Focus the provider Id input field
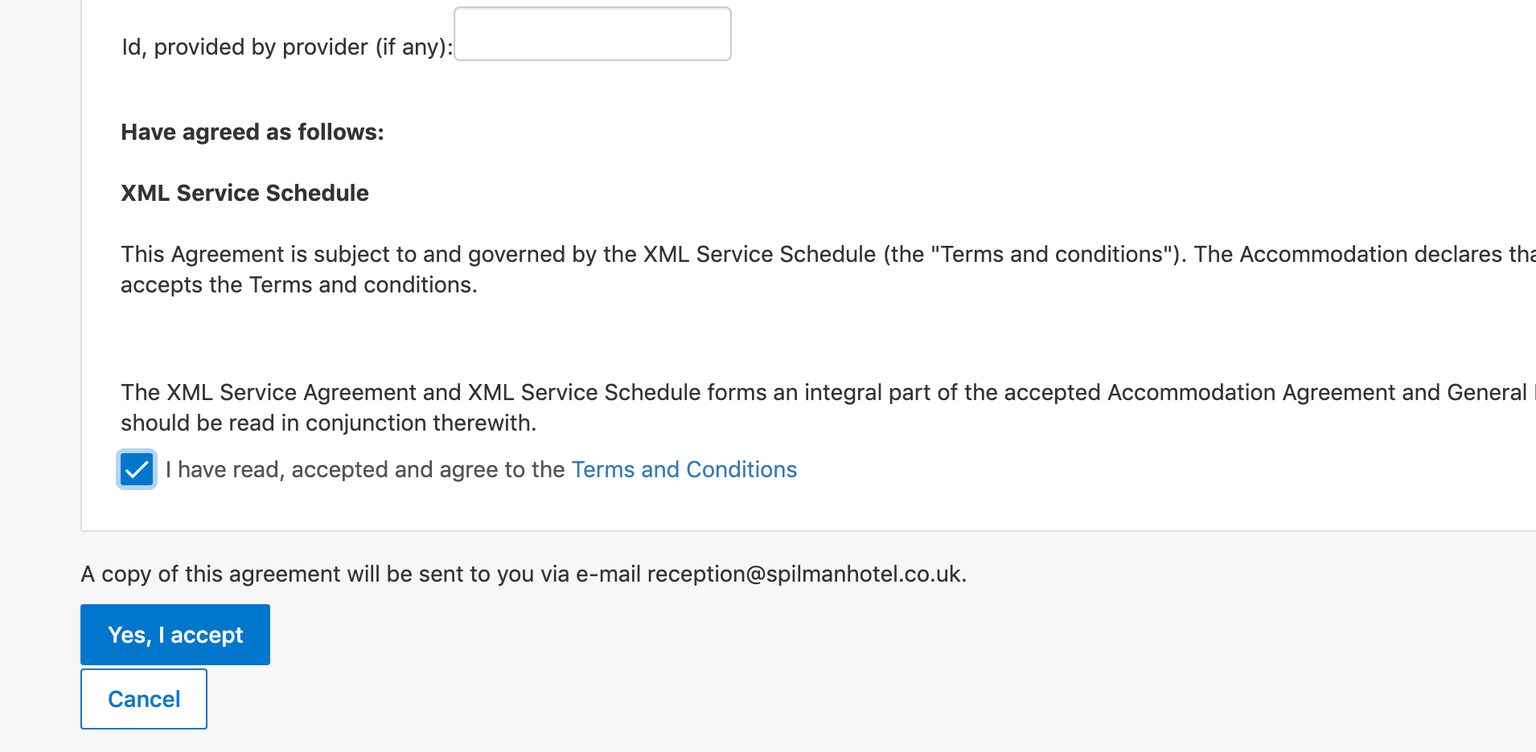Image resolution: width=1536 pixels, height=752 pixels. coord(592,34)
